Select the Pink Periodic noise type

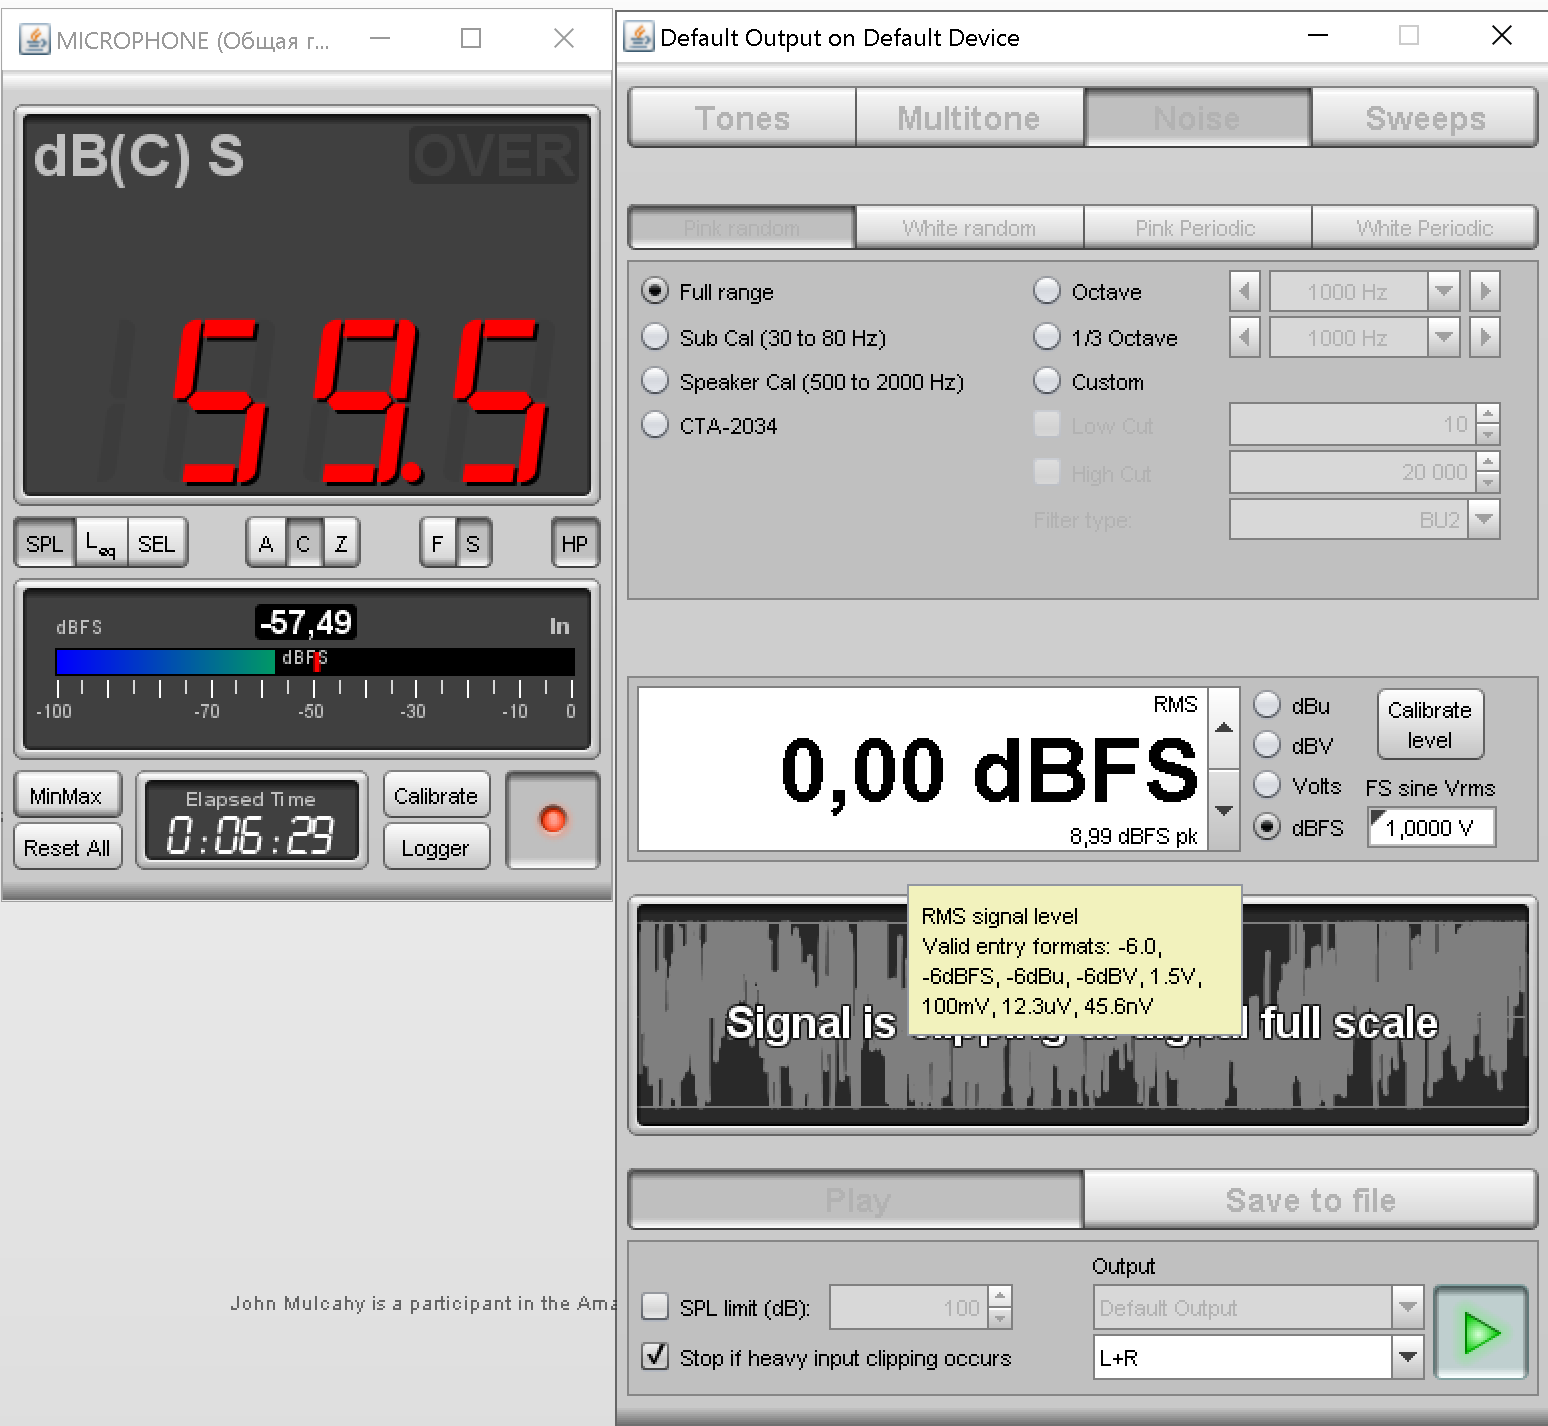click(1196, 228)
